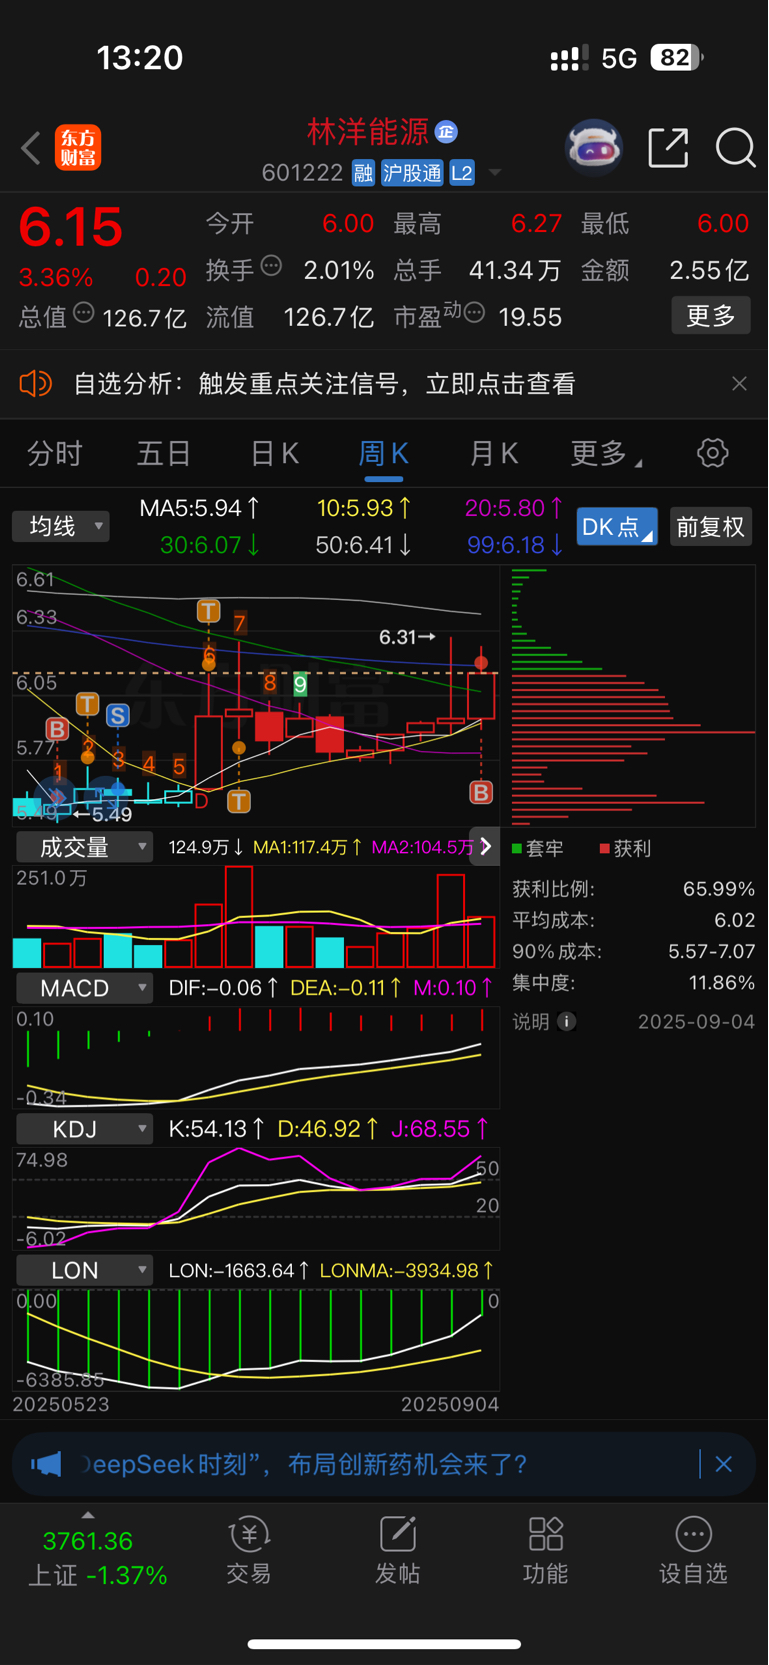
Task: Open the LON indicator dropdown
Action: (x=85, y=1270)
